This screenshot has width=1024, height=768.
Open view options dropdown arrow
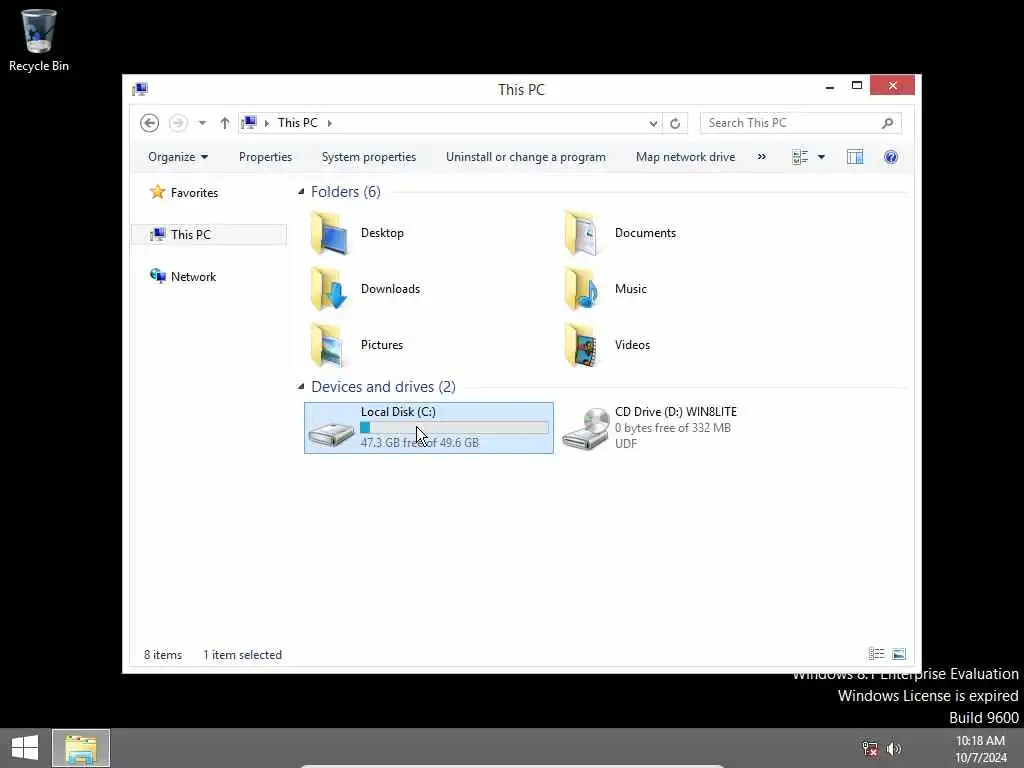[x=822, y=157]
